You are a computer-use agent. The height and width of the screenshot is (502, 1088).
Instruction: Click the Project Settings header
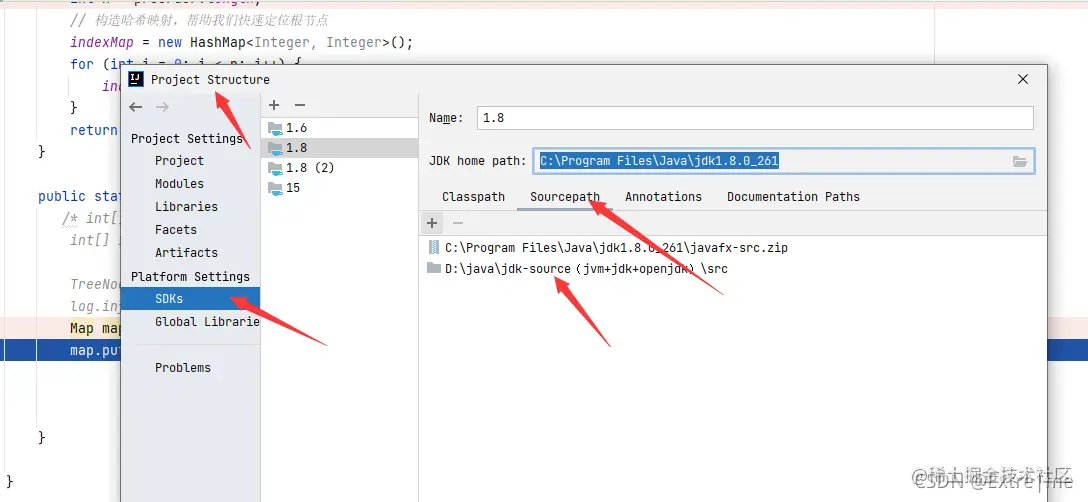[x=186, y=138]
